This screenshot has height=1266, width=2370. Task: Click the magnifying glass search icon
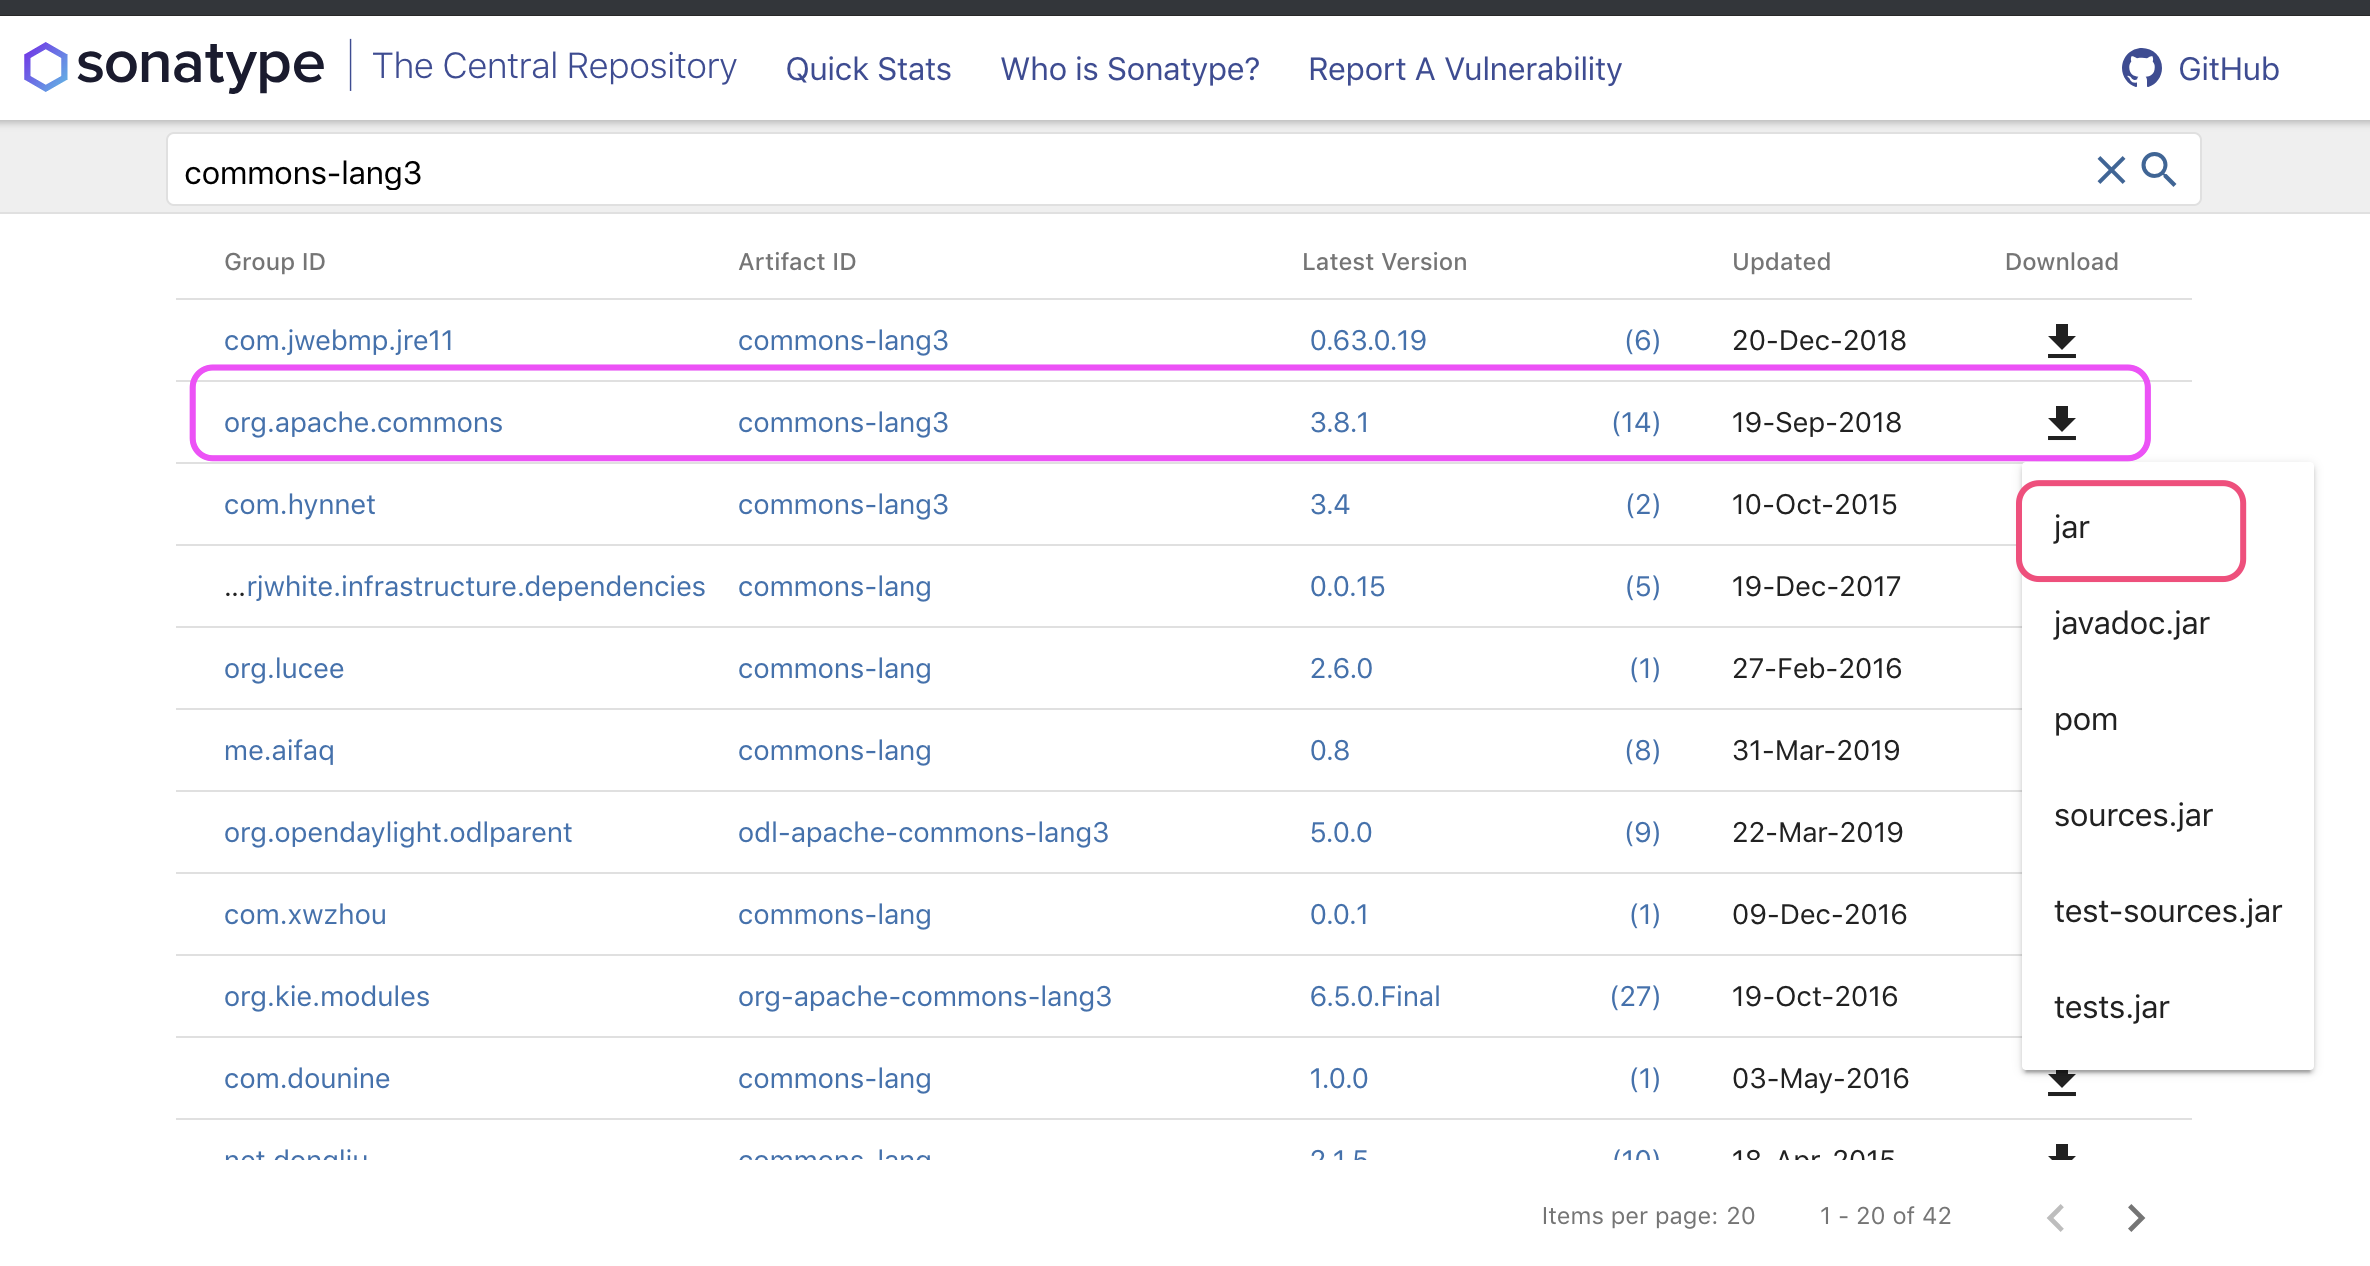2158,170
